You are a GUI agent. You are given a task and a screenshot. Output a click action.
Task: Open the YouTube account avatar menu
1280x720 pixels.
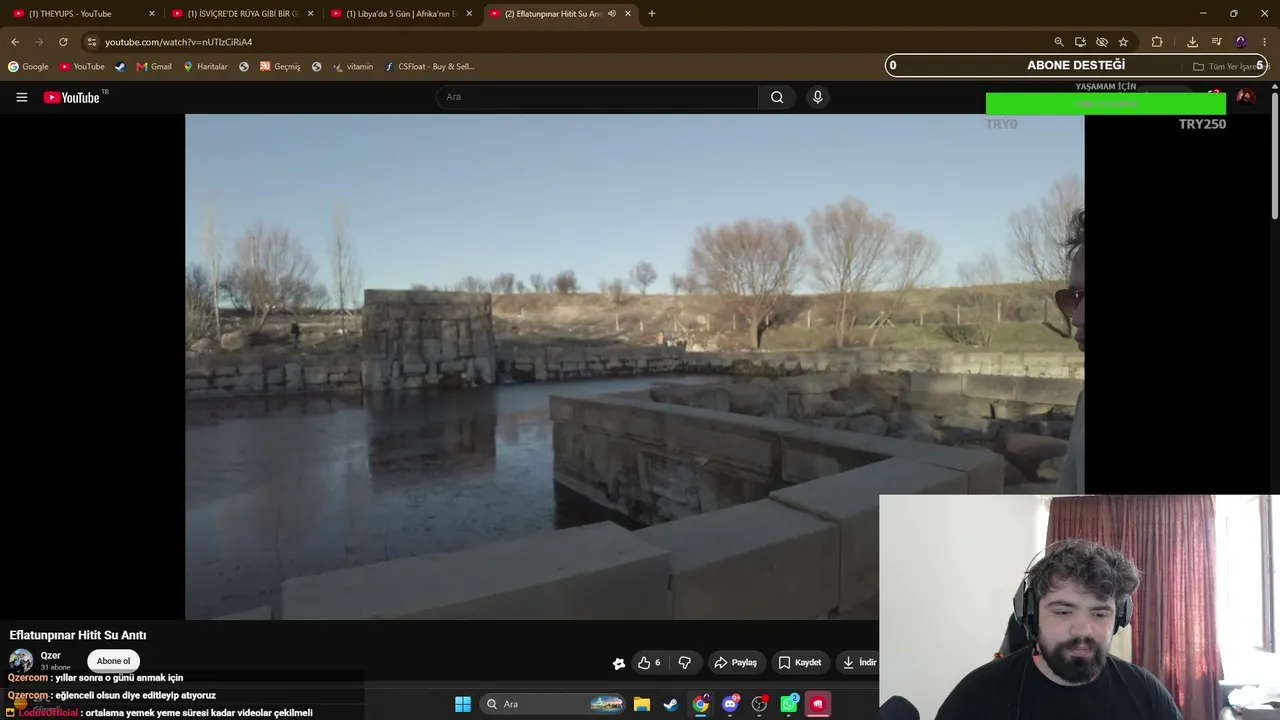point(1246,97)
